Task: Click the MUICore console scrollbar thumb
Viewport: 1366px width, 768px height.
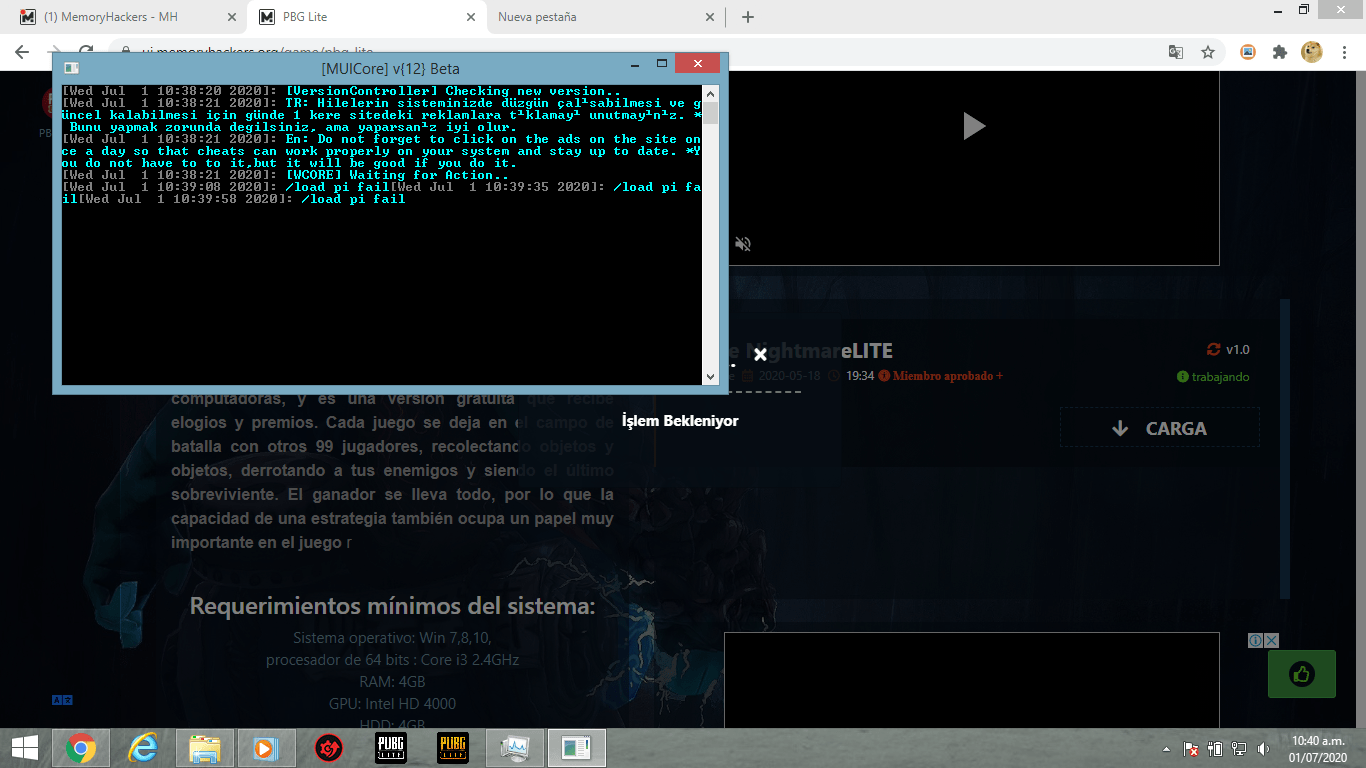Action: [710, 112]
